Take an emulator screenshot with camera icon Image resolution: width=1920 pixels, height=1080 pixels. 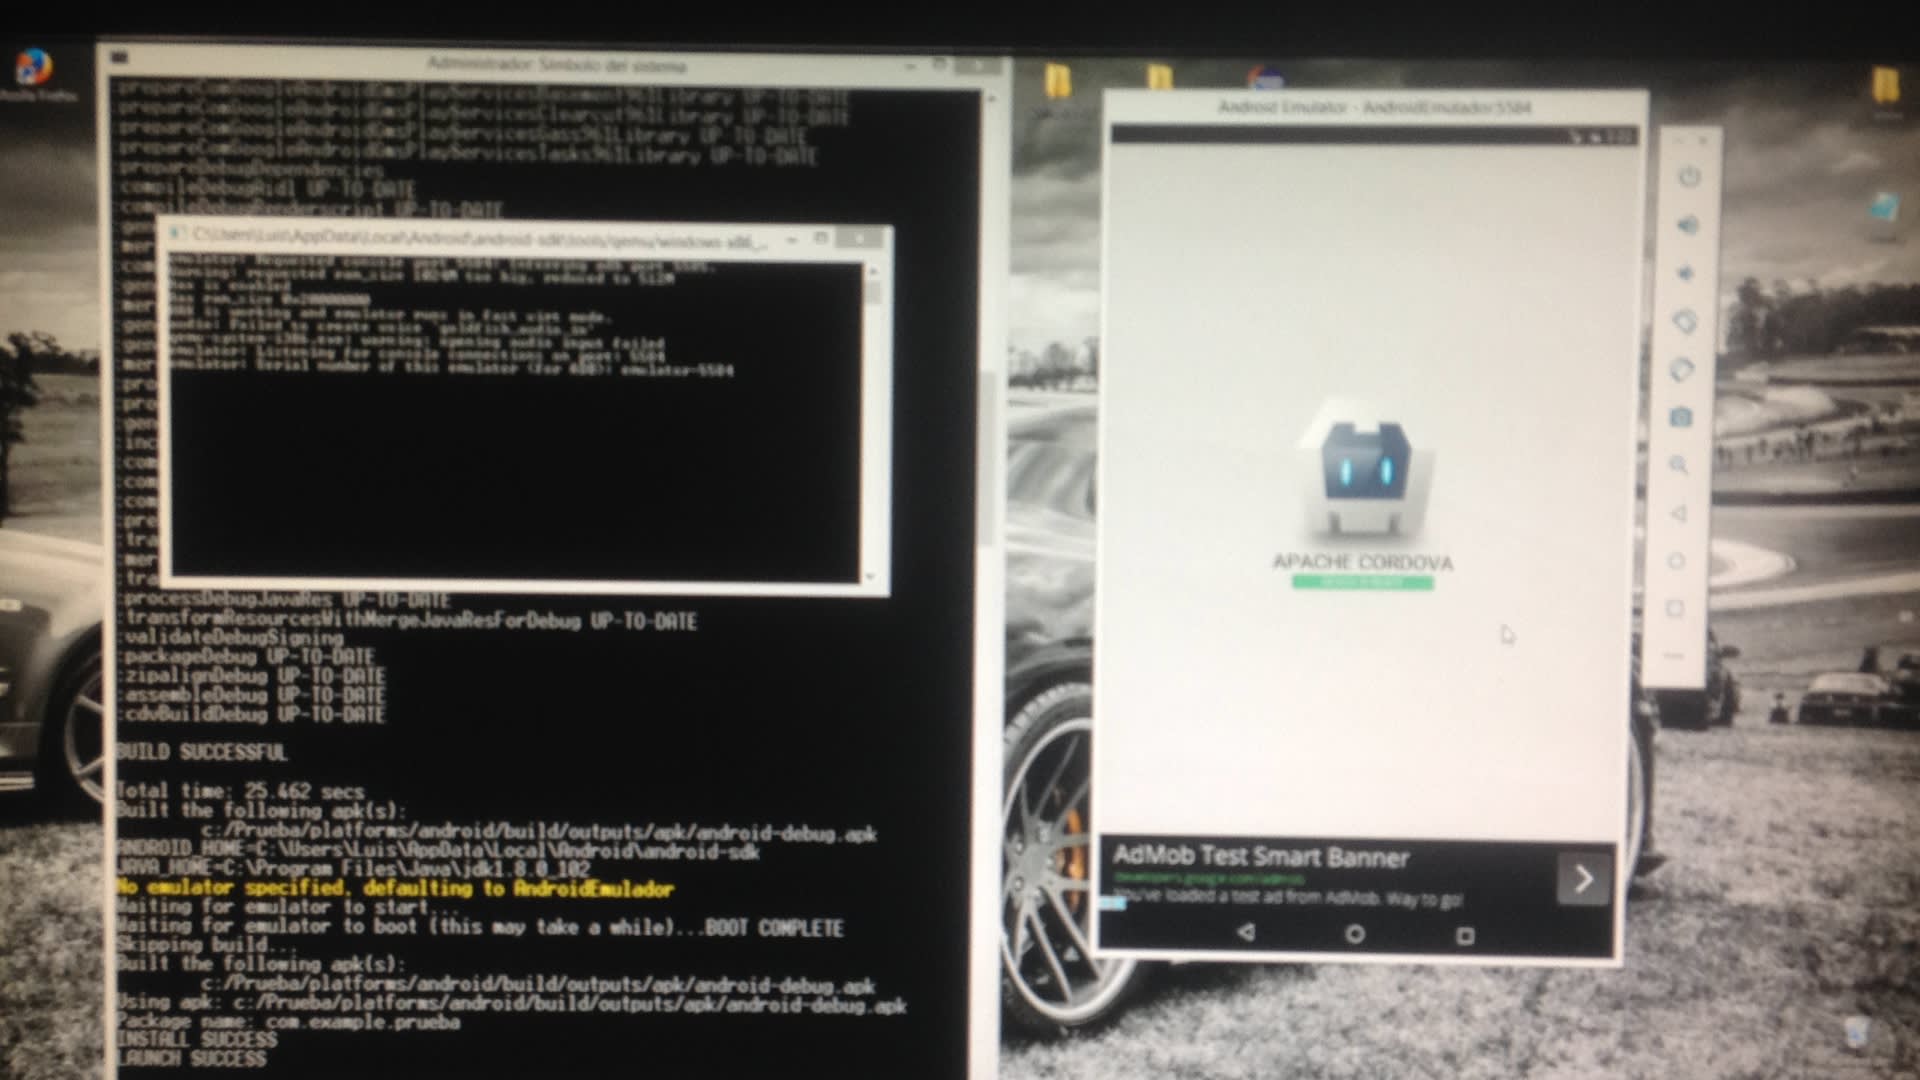[1681, 417]
